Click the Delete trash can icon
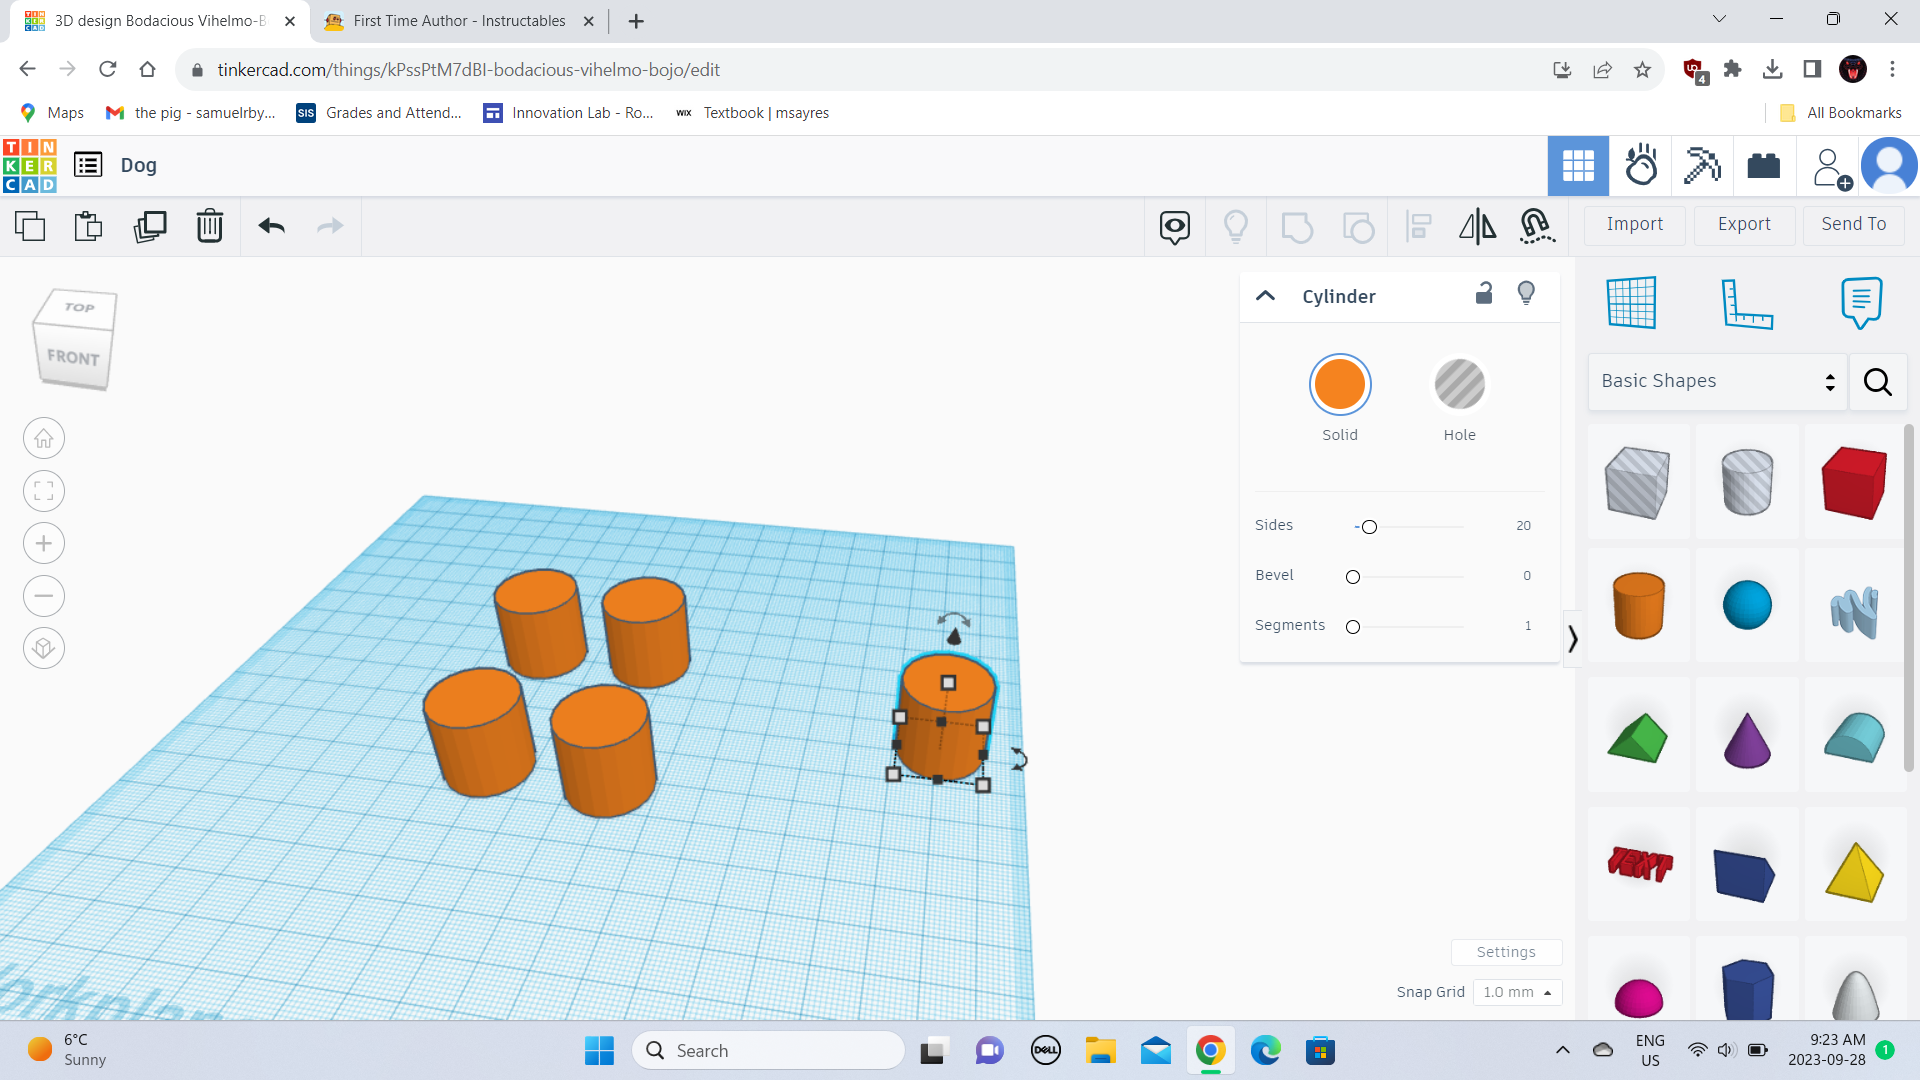1920x1080 pixels. [210, 226]
